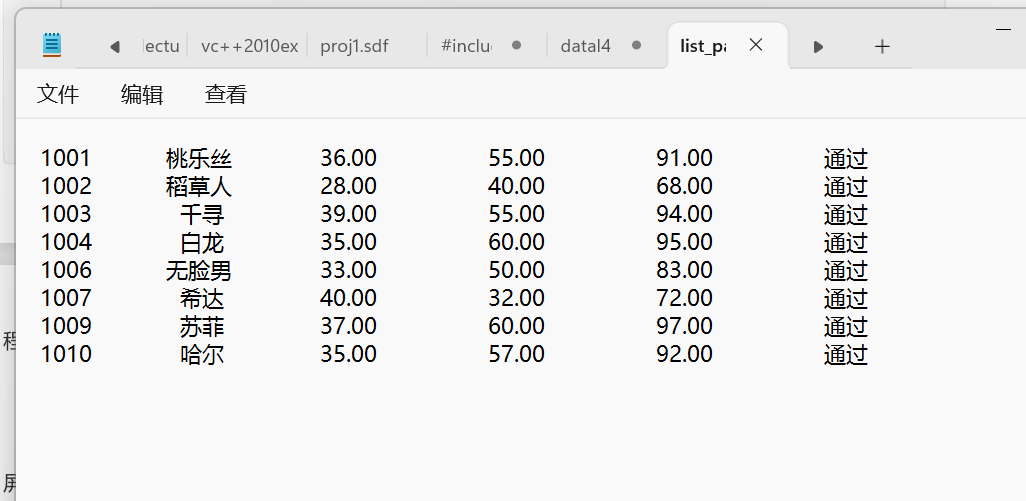
Task: Click the score 97.00 in text
Action: pos(684,326)
